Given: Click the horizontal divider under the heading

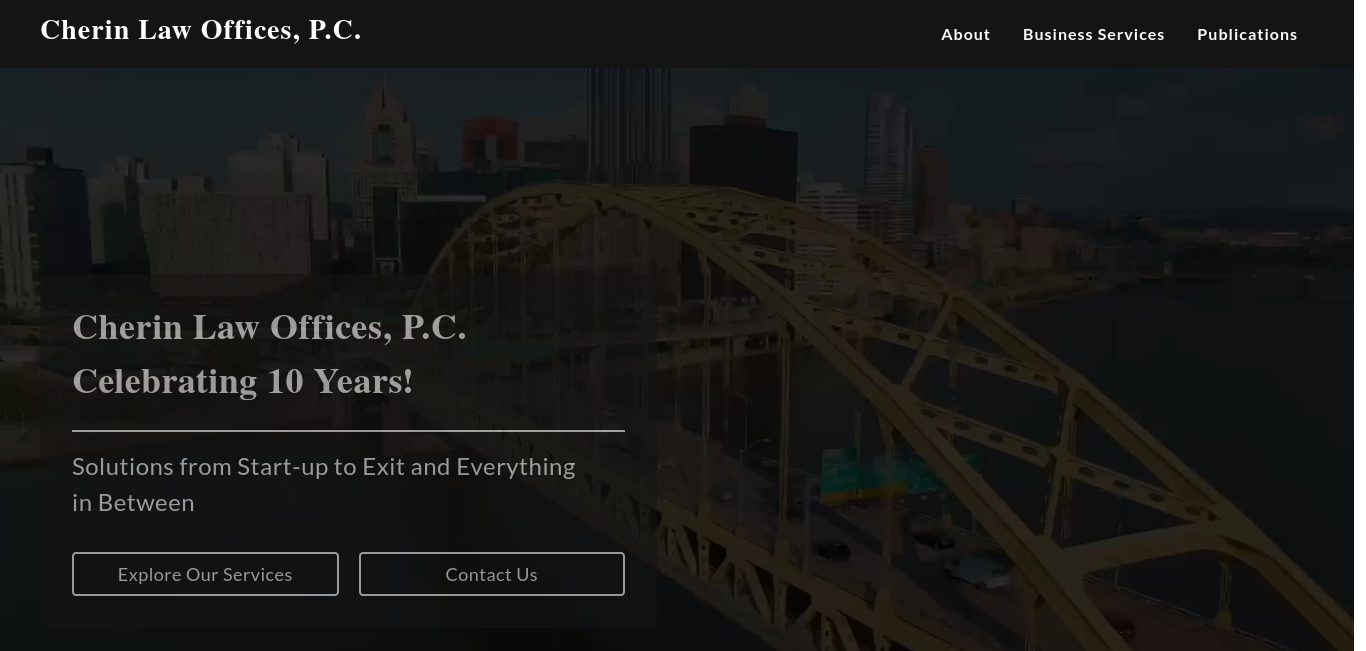Looking at the screenshot, I should (348, 431).
